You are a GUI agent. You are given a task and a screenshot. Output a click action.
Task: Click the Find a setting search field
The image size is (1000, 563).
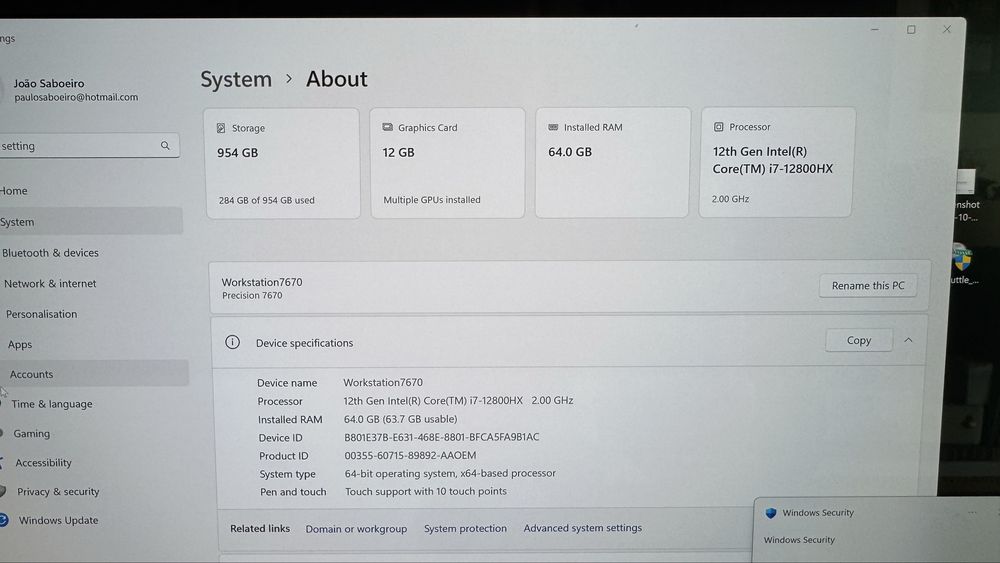tap(88, 145)
